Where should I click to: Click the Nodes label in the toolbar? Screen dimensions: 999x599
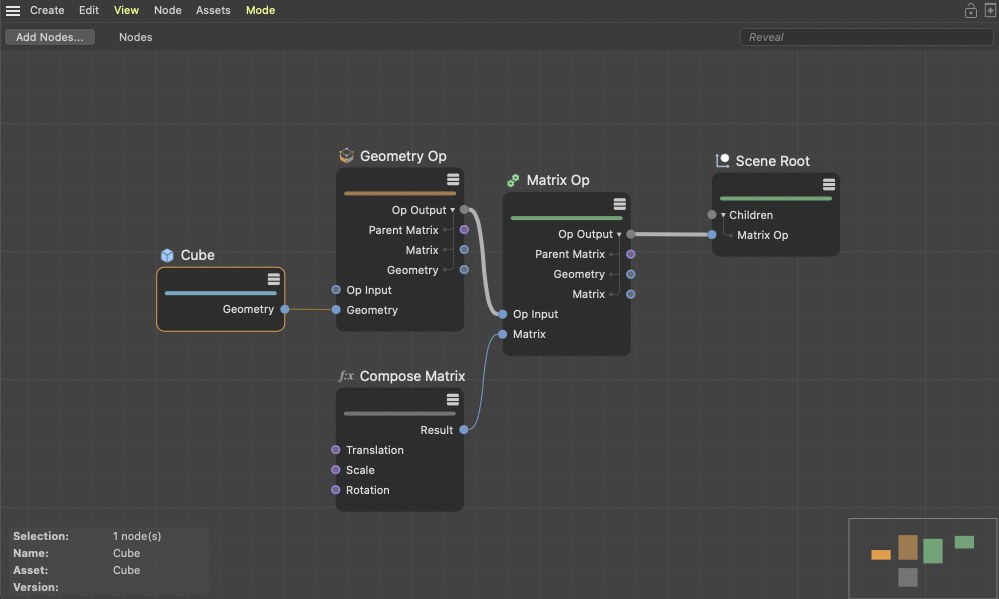pyautogui.click(x=135, y=37)
